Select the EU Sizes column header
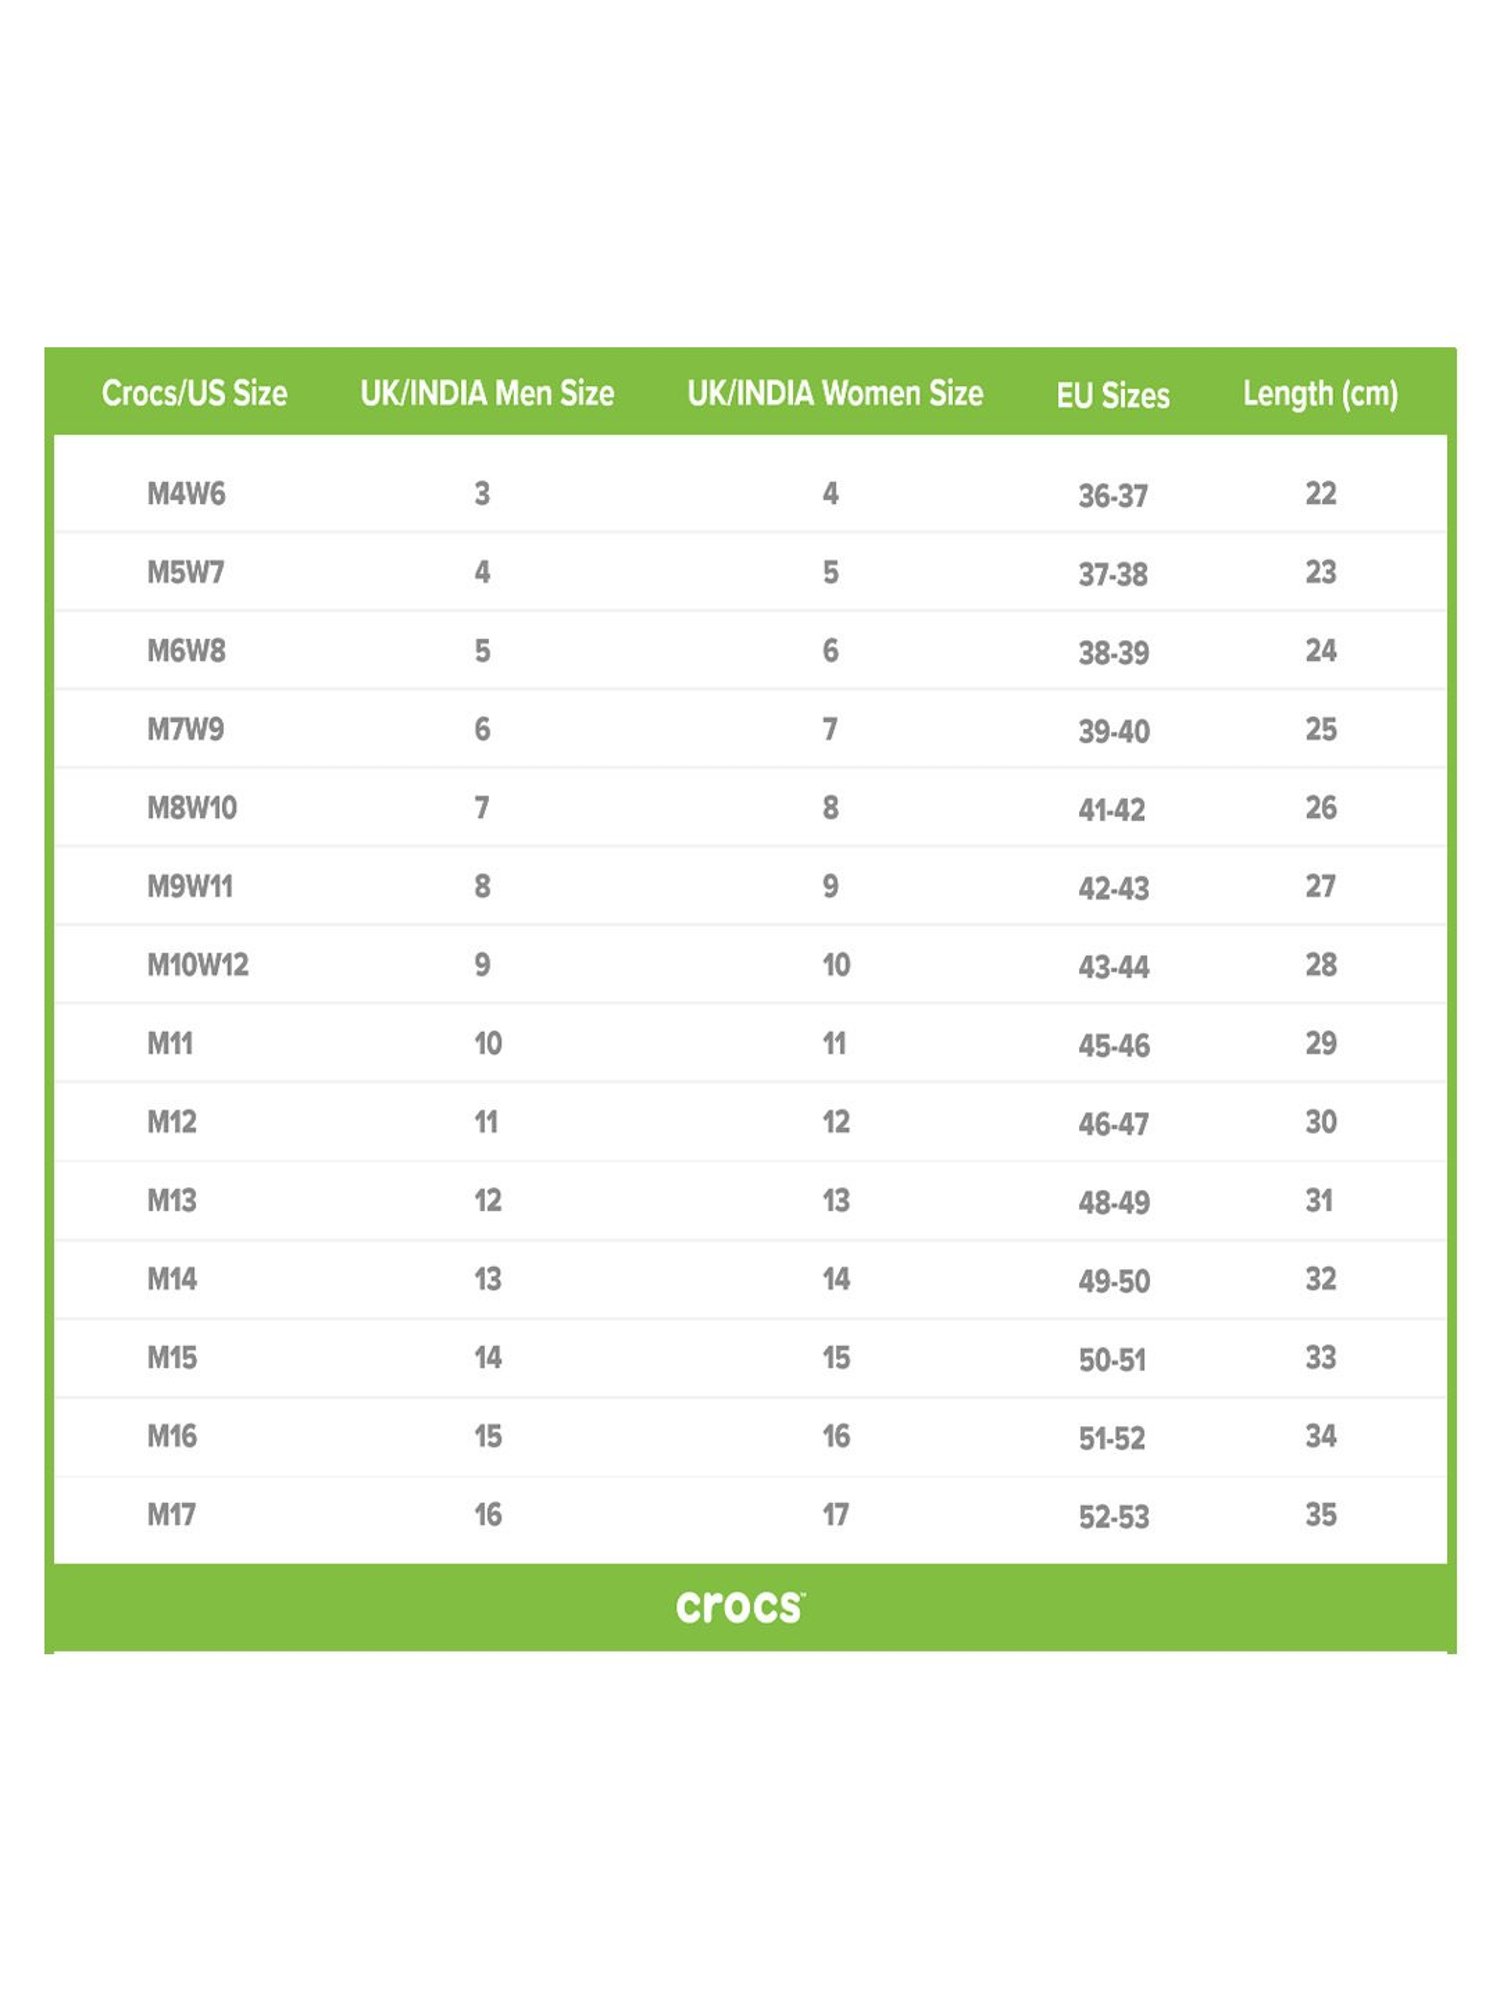This screenshot has width=1500, height=2000. click(x=1113, y=395)
